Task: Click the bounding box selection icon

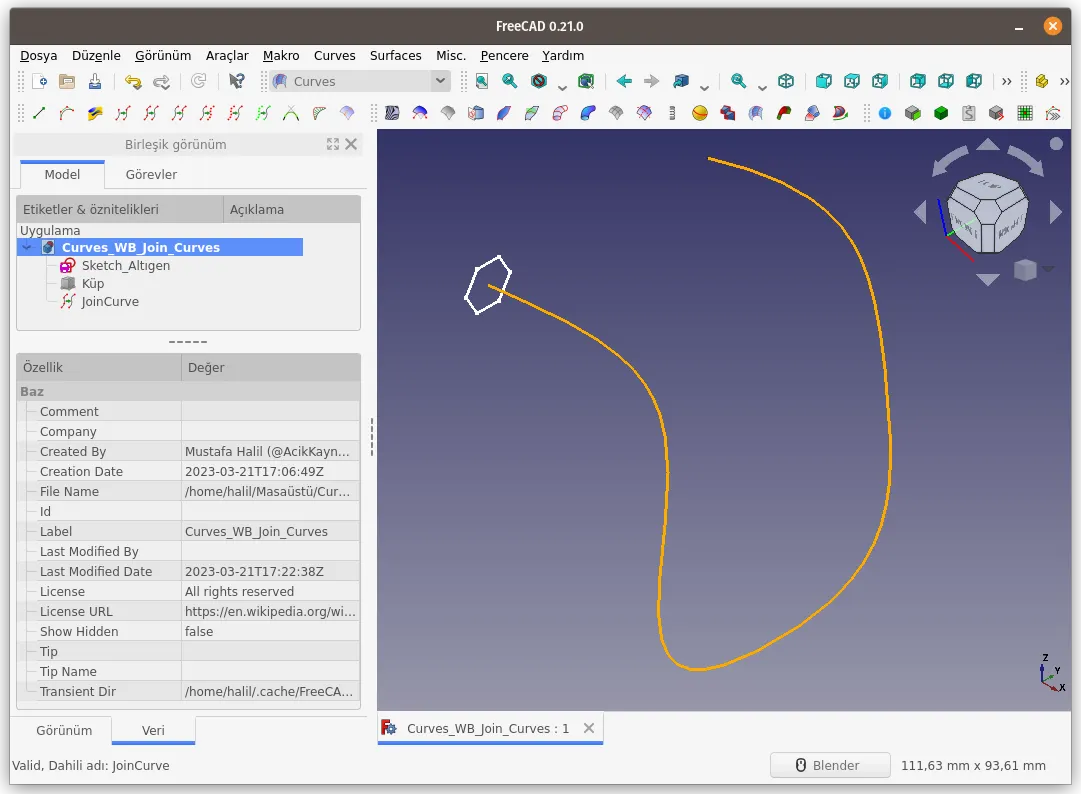Action: point(586,81)
